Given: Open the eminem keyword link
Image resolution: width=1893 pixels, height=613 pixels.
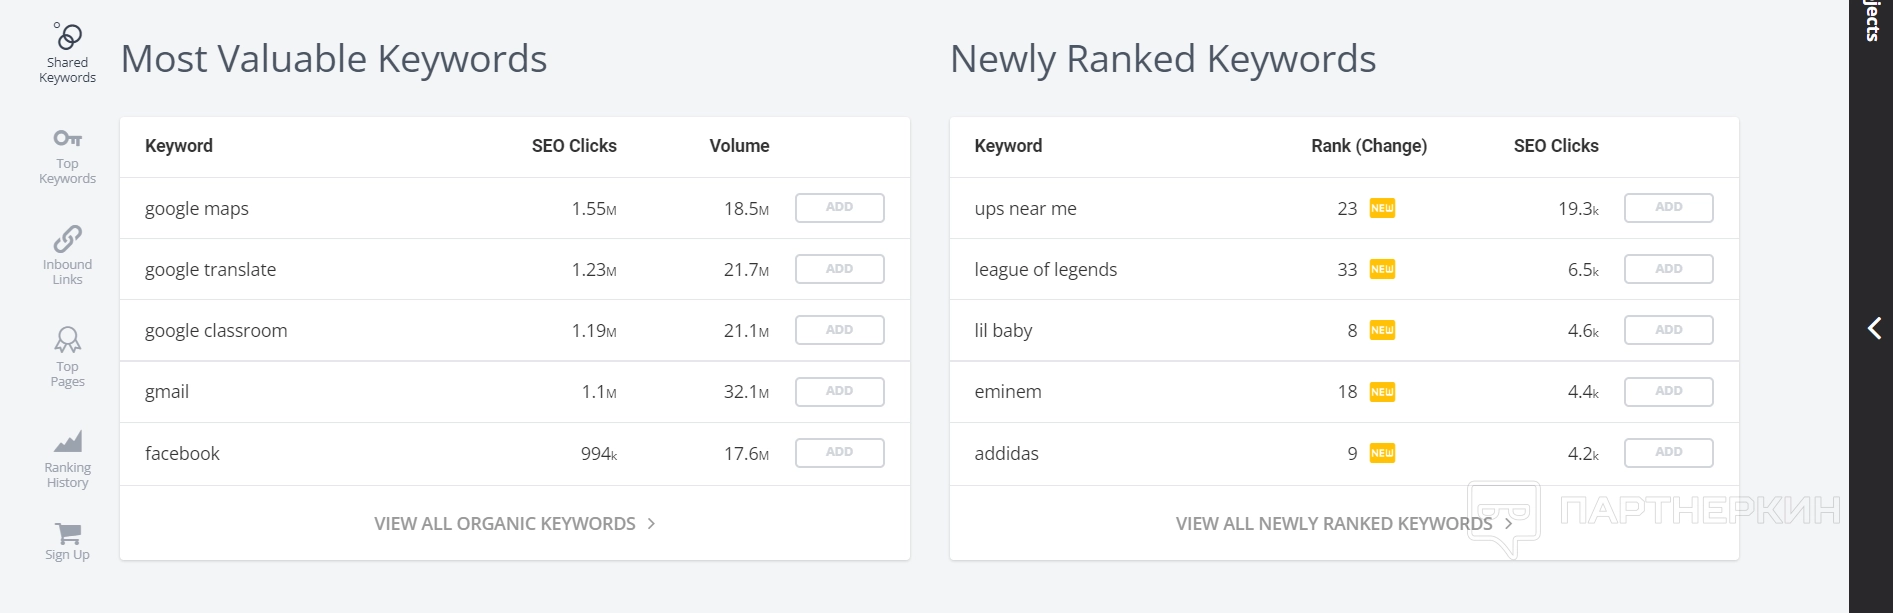Looking at the screenshot, I should 1008,392.
